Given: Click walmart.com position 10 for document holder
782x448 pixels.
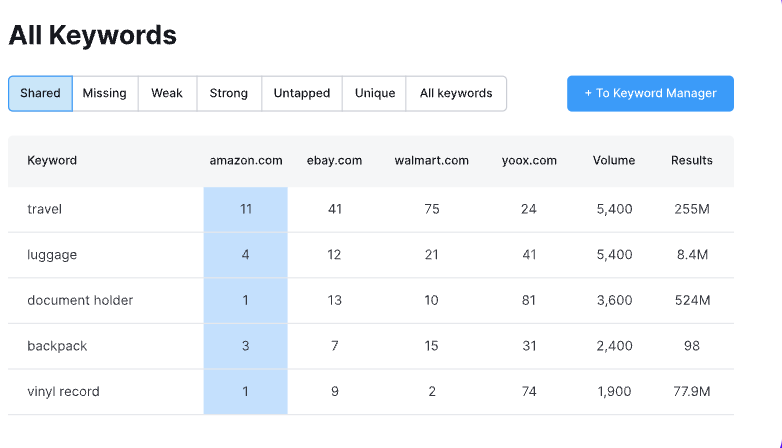Looking at the screenshot, I should point(431,300).
